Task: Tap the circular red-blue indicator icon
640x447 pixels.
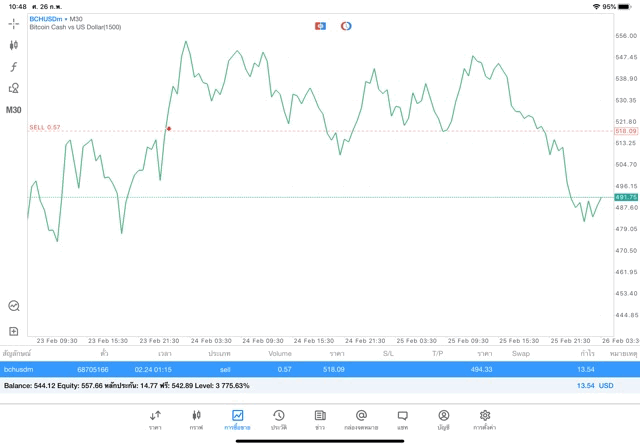Action: [x=346, y=25]
